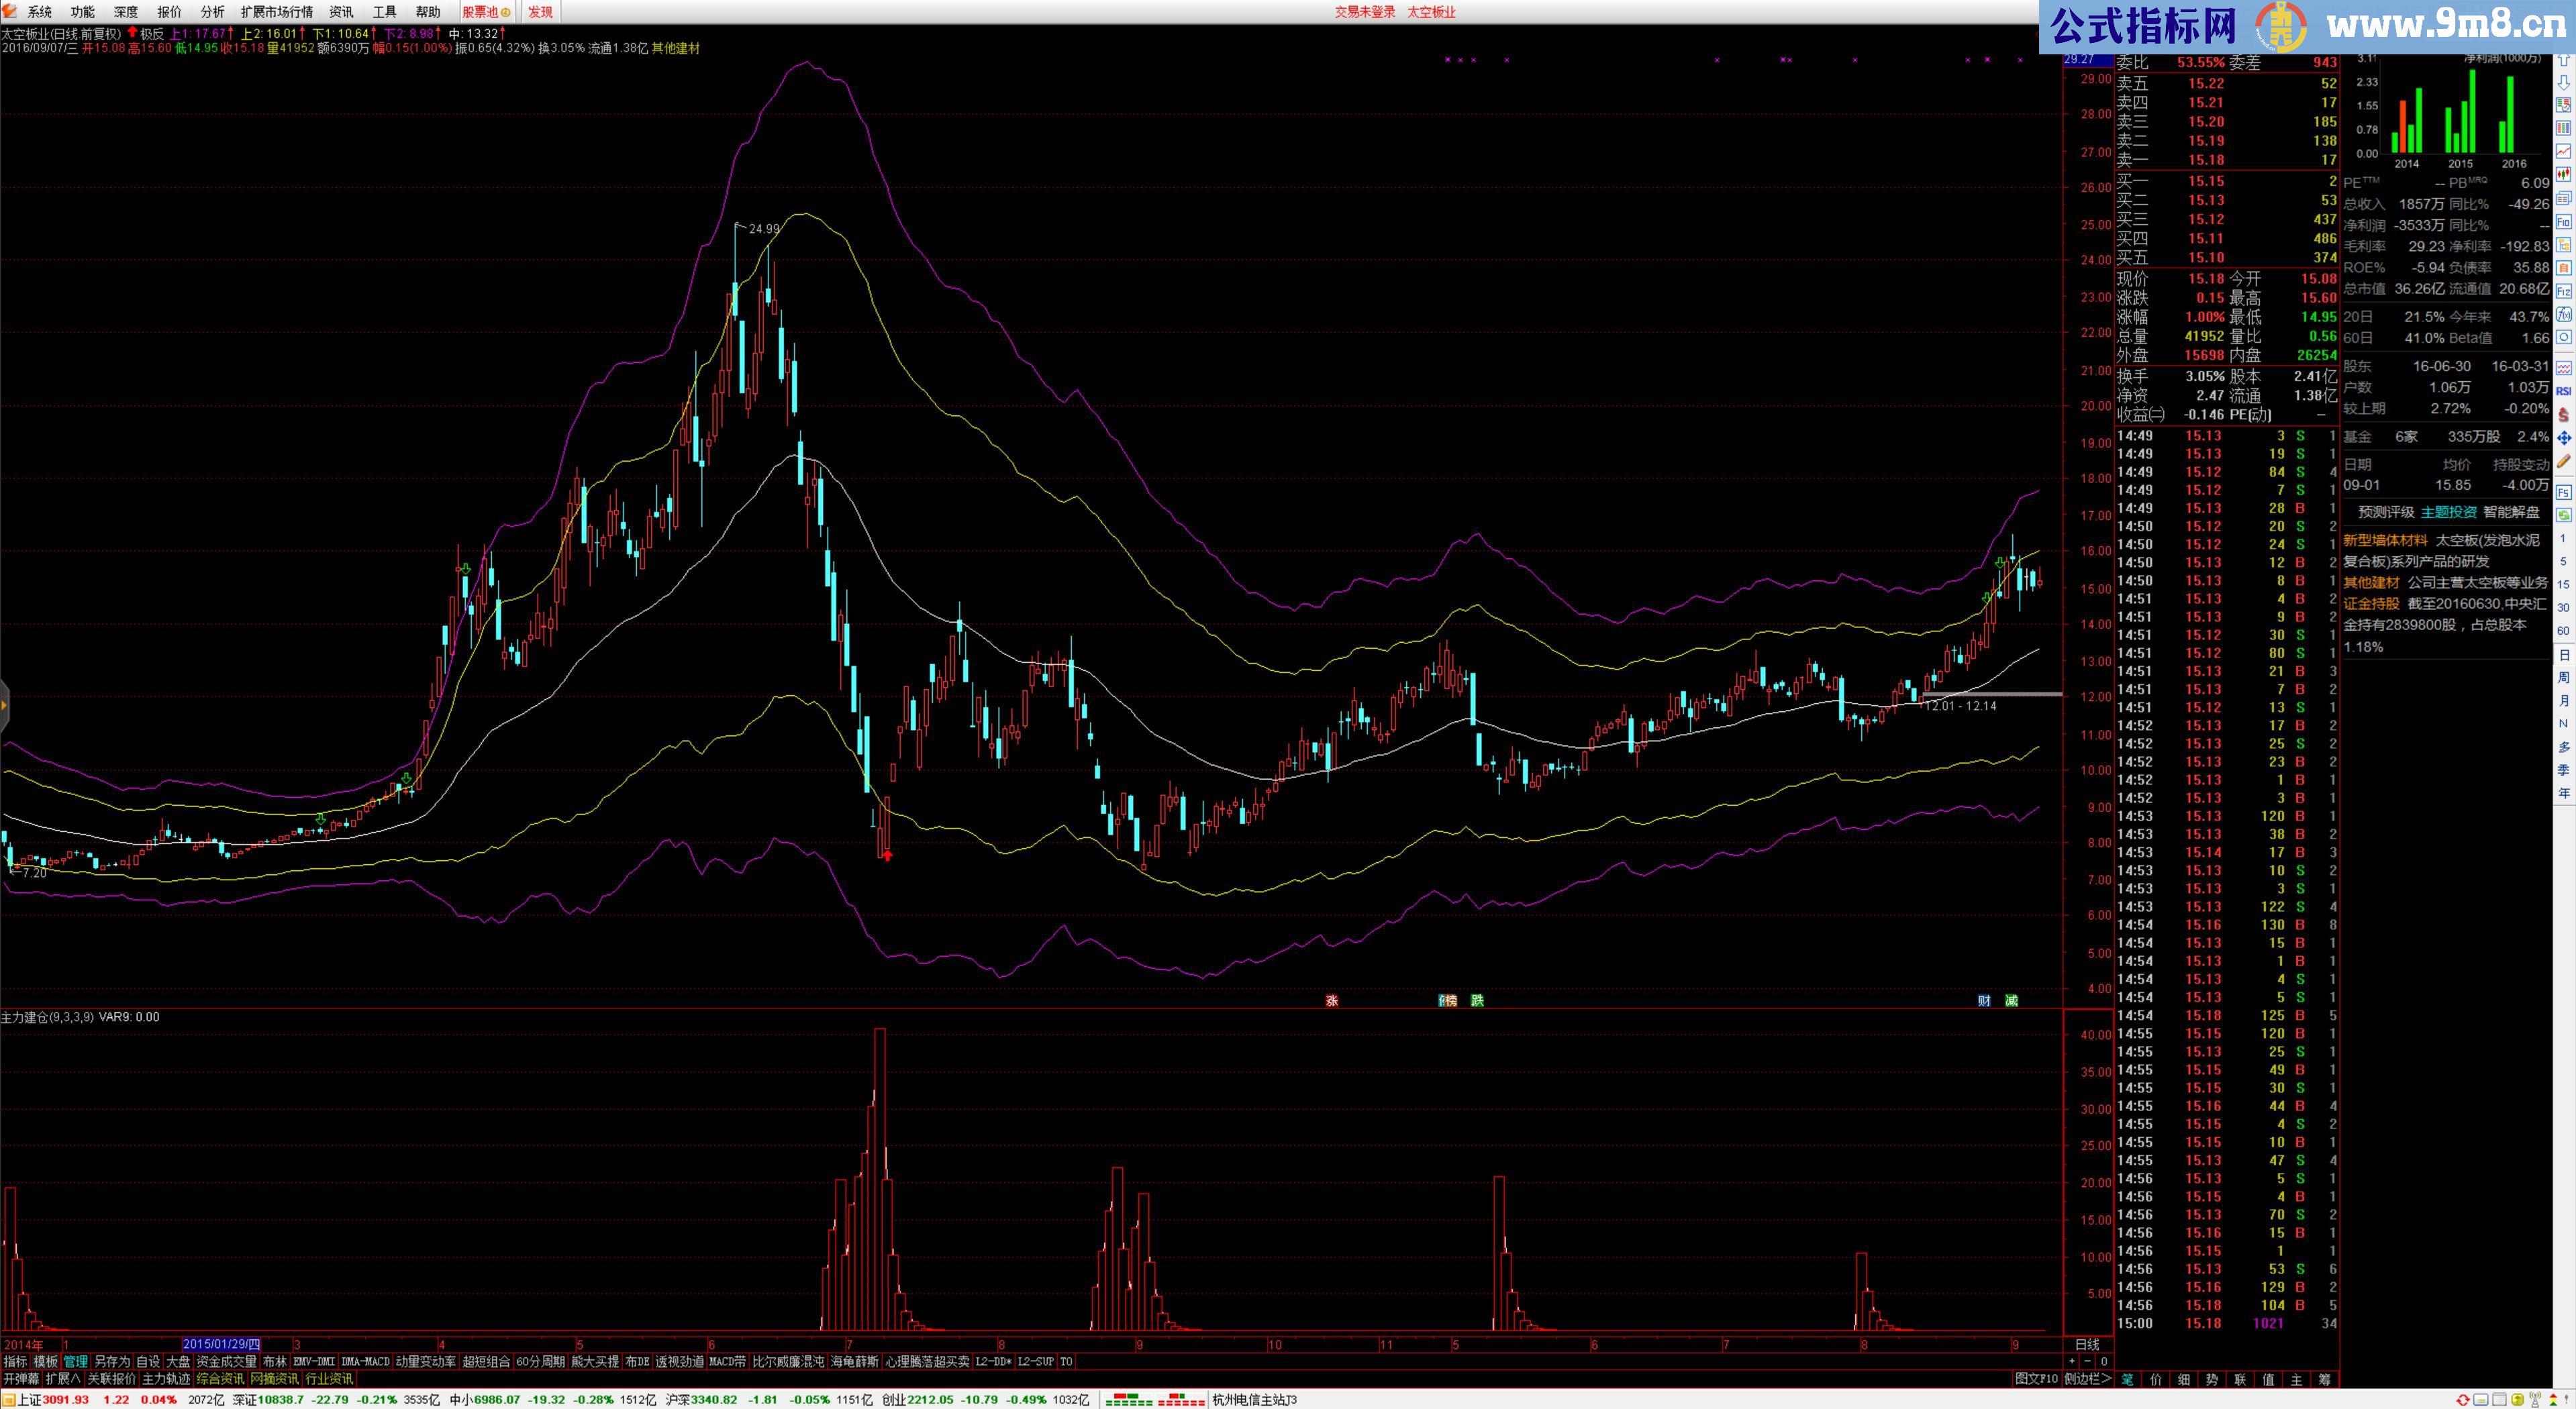
Task: Click the page-down arrow icon in right toolbar
Action: [x=2564, y=83]
